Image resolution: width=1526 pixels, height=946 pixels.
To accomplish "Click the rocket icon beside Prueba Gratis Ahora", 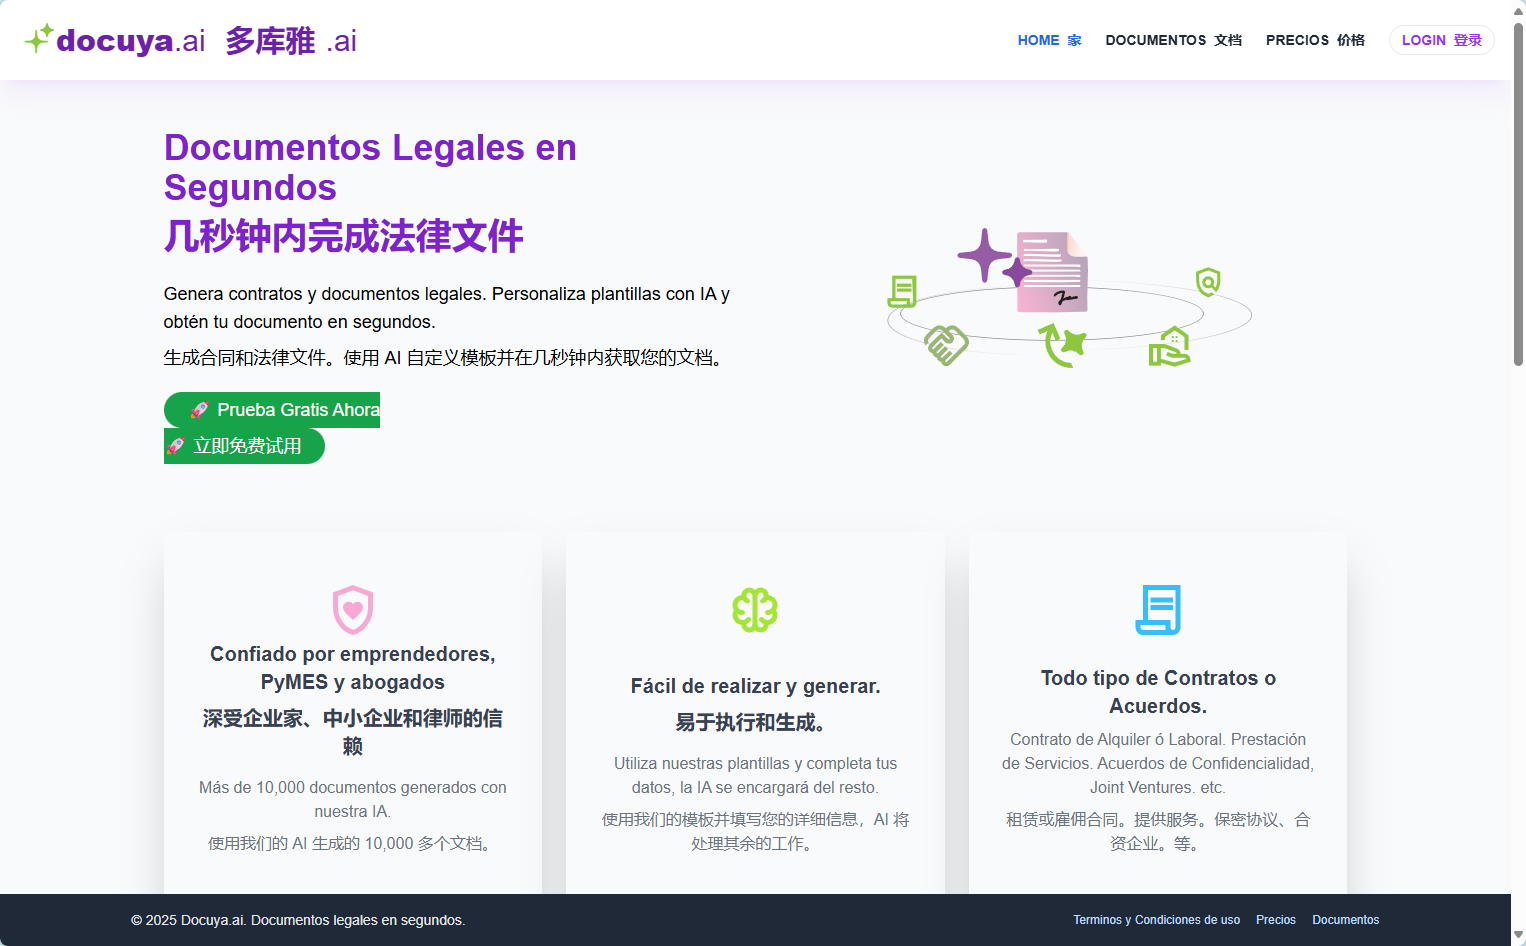I will [x=200, y=410].
